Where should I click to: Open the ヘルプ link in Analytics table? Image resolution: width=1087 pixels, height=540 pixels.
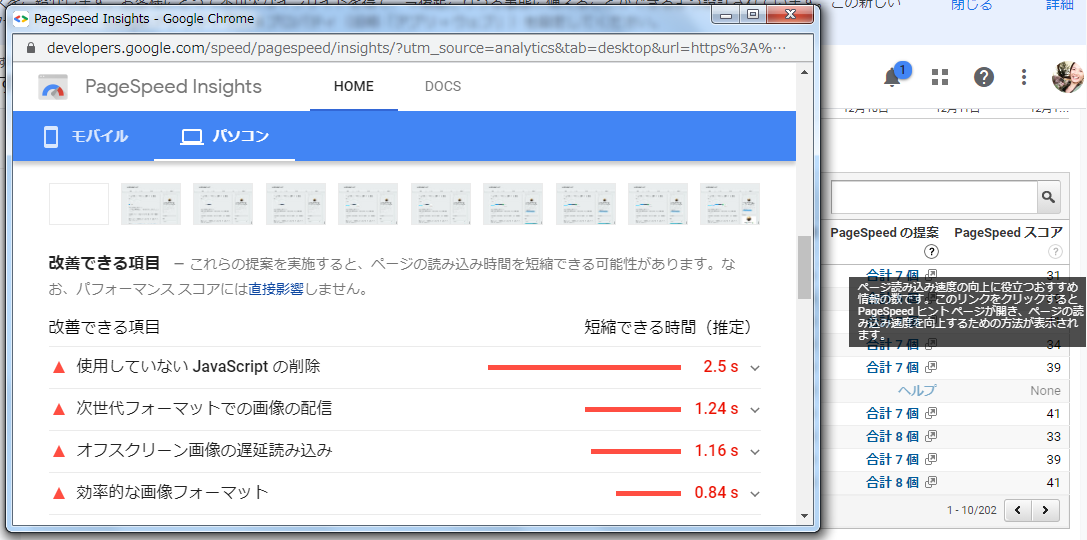tap(916, 390)
